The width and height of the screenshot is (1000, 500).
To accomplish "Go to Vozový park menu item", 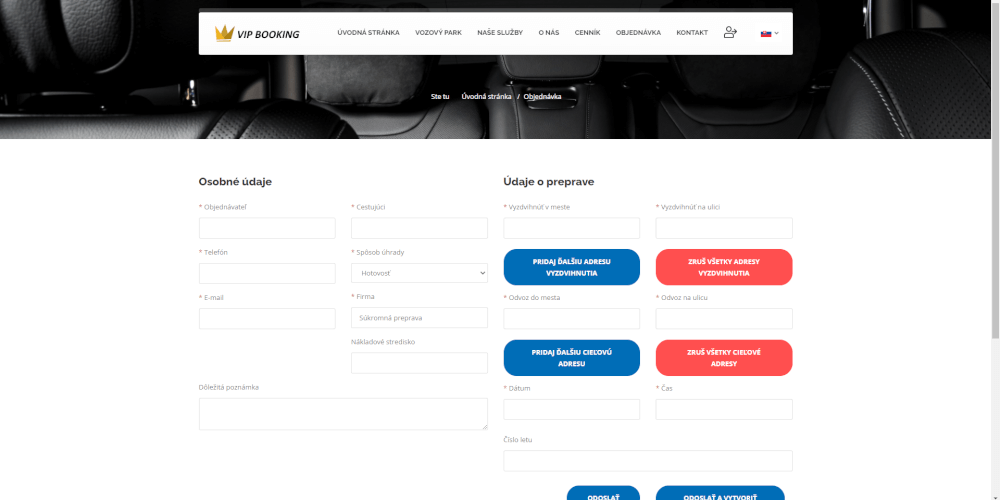I will tap(438, 33).
